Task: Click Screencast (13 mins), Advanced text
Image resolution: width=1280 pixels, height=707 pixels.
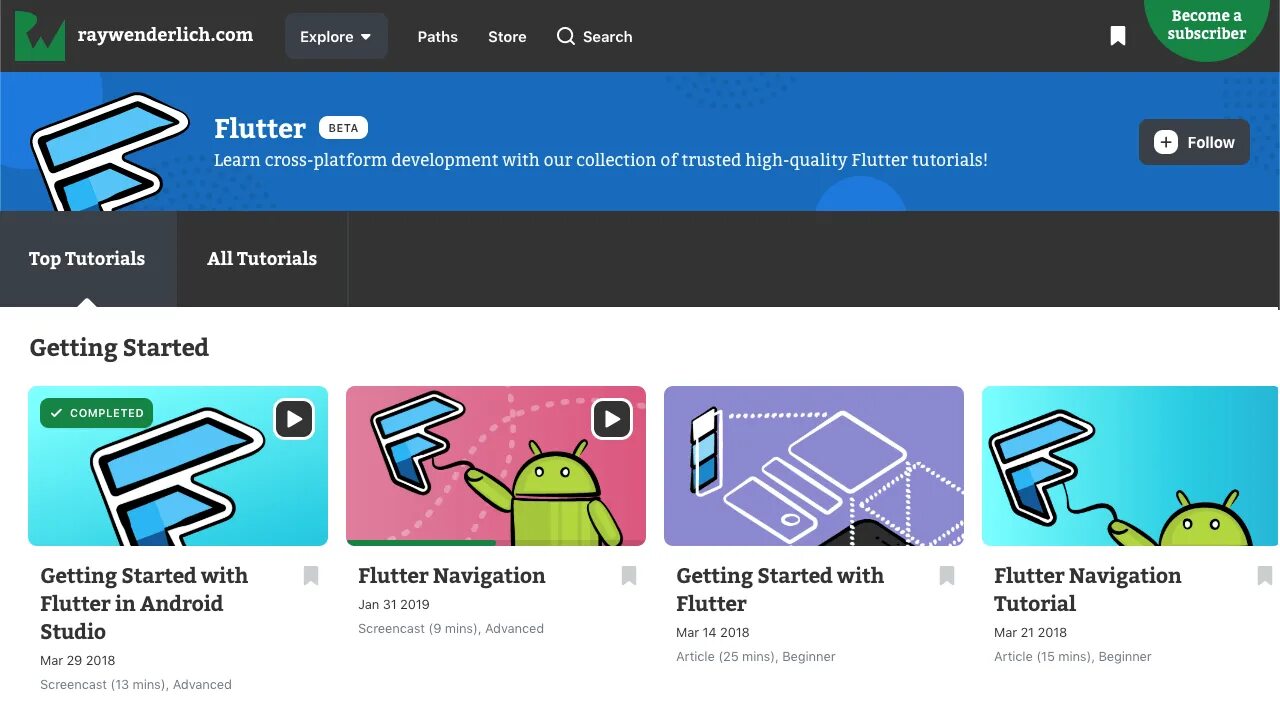Action: pyautogui.click(x=136, y=685)
